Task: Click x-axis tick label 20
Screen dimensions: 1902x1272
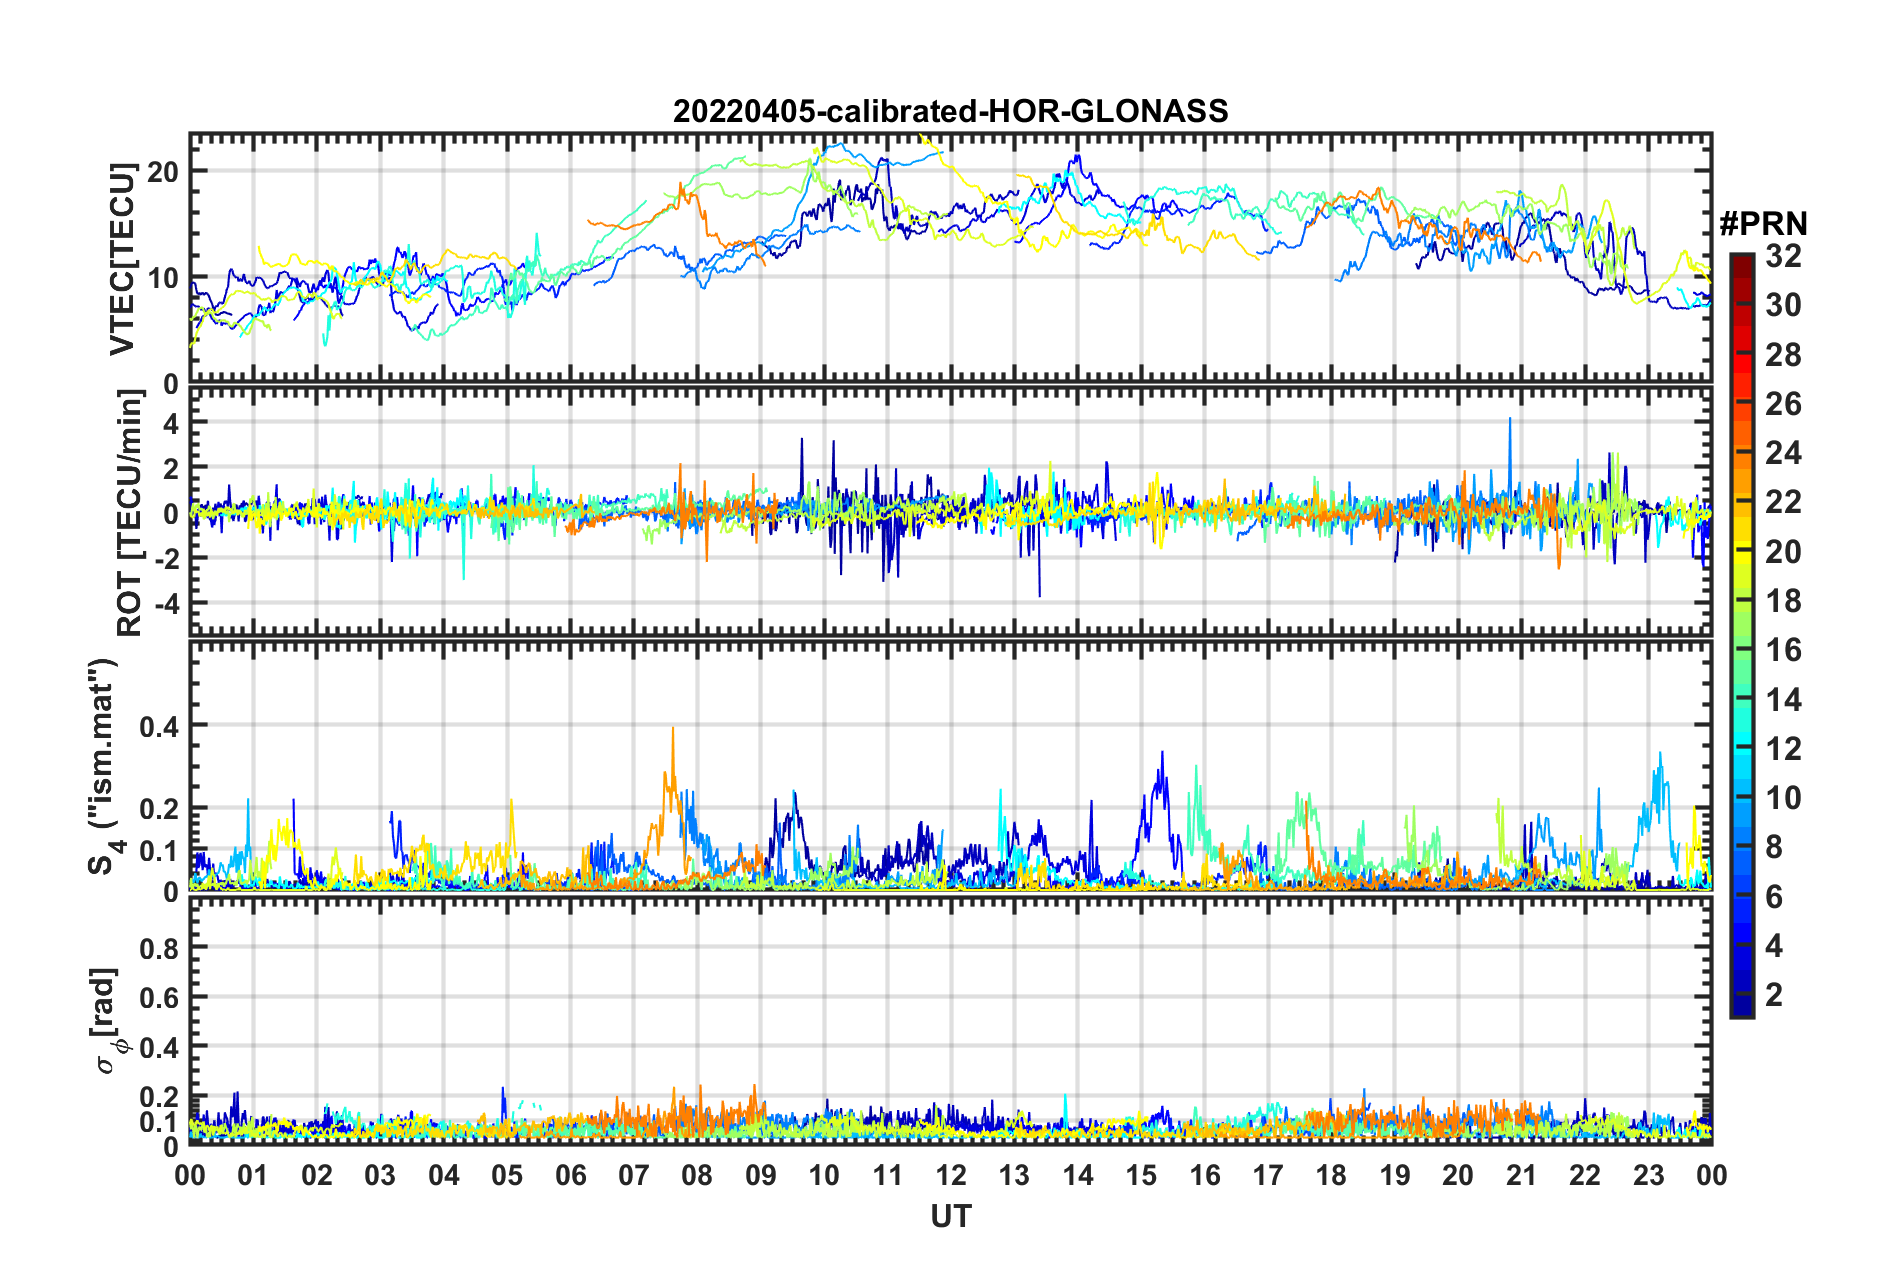Action: point(1458,1175)
